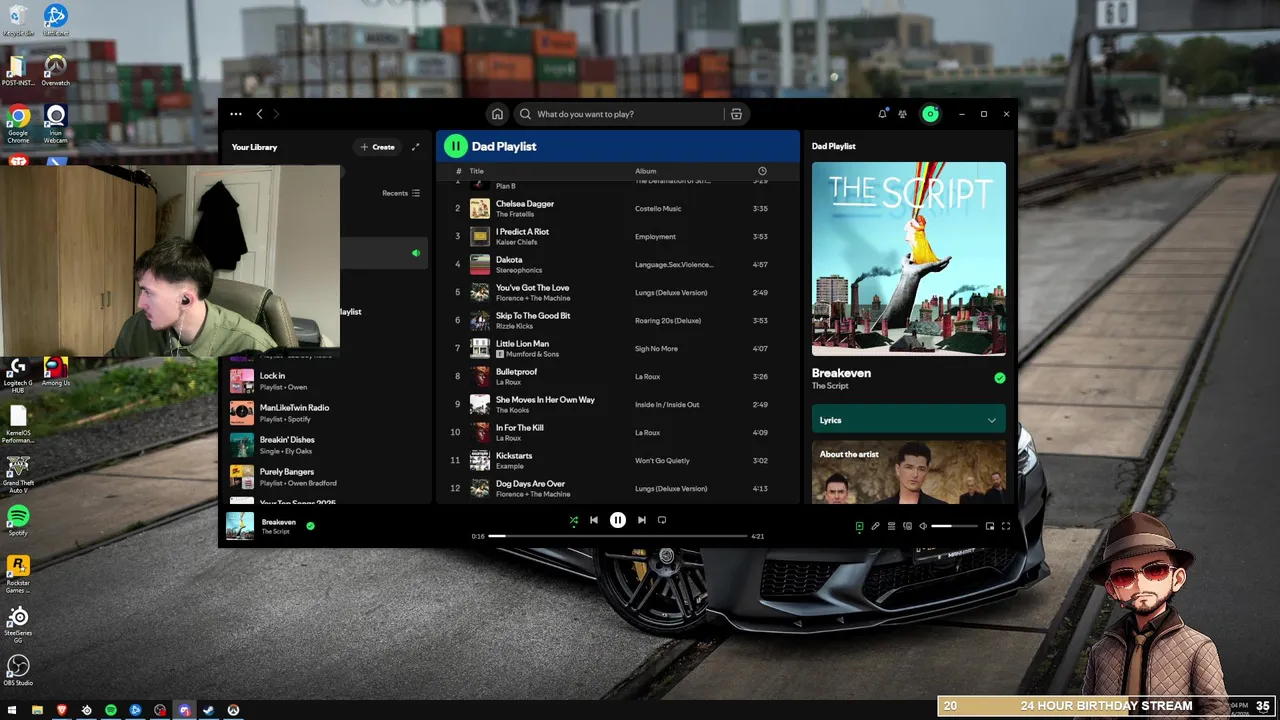Open Recycle Bin on desktop
This screenshot has width=1280, height=720.
tap(18, 20)
